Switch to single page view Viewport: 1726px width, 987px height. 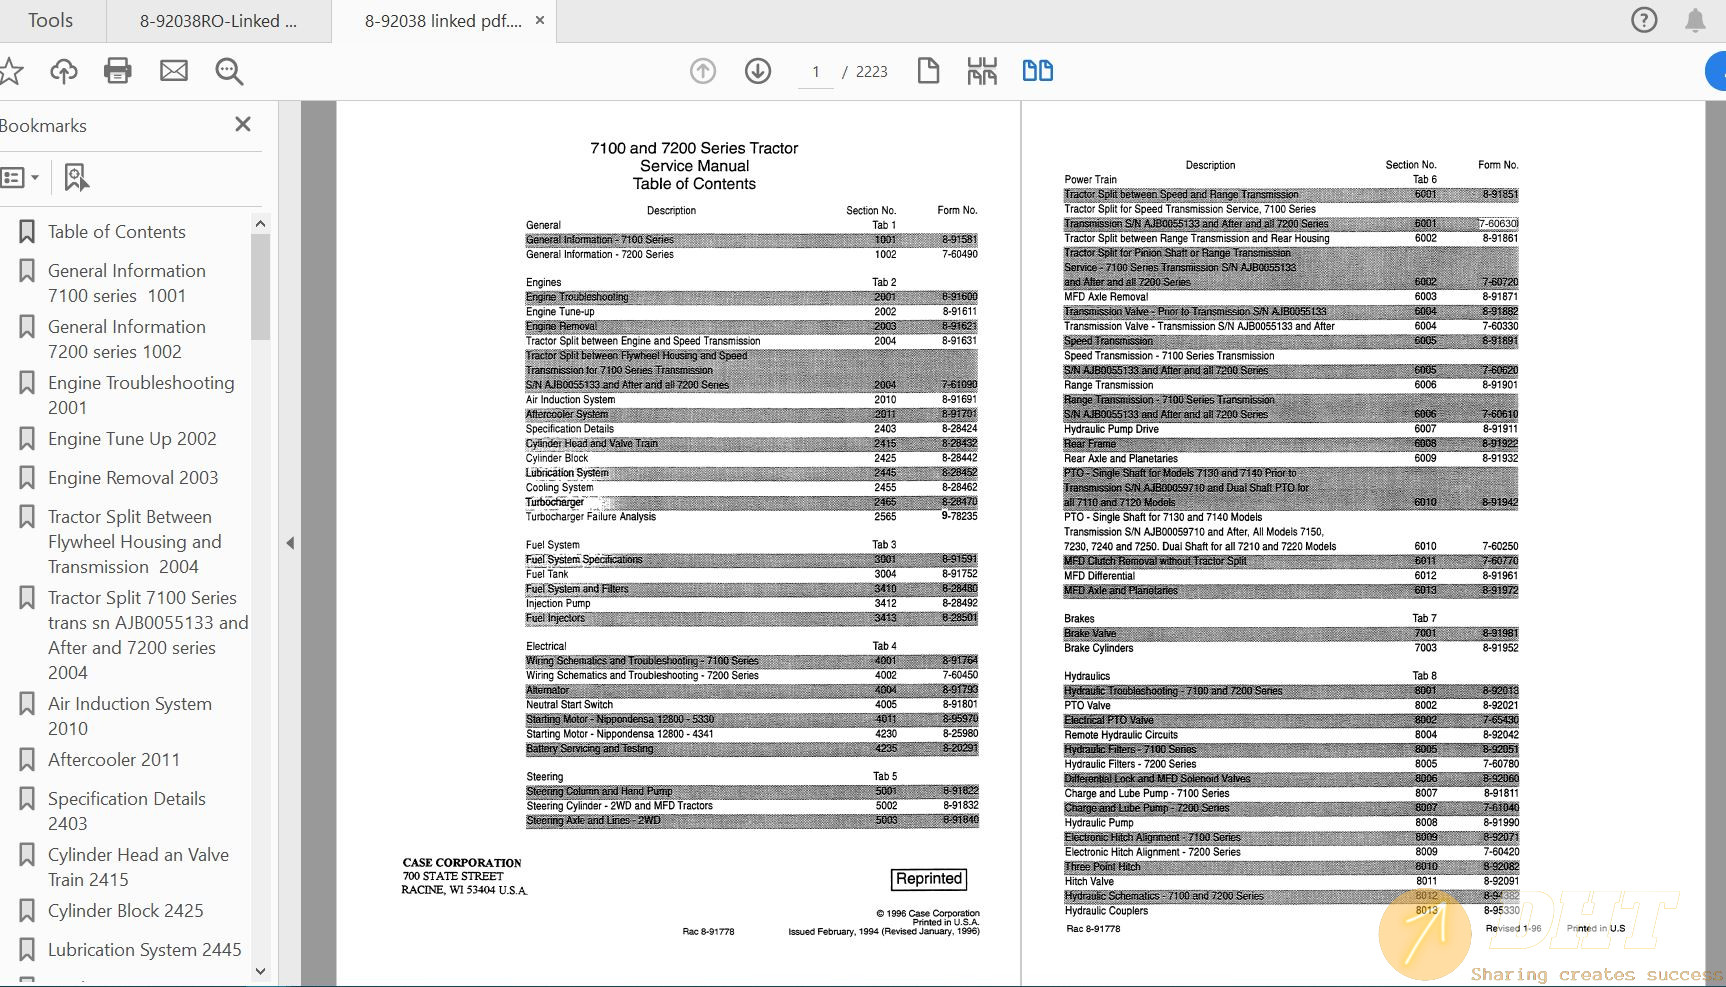coord(928,71)
